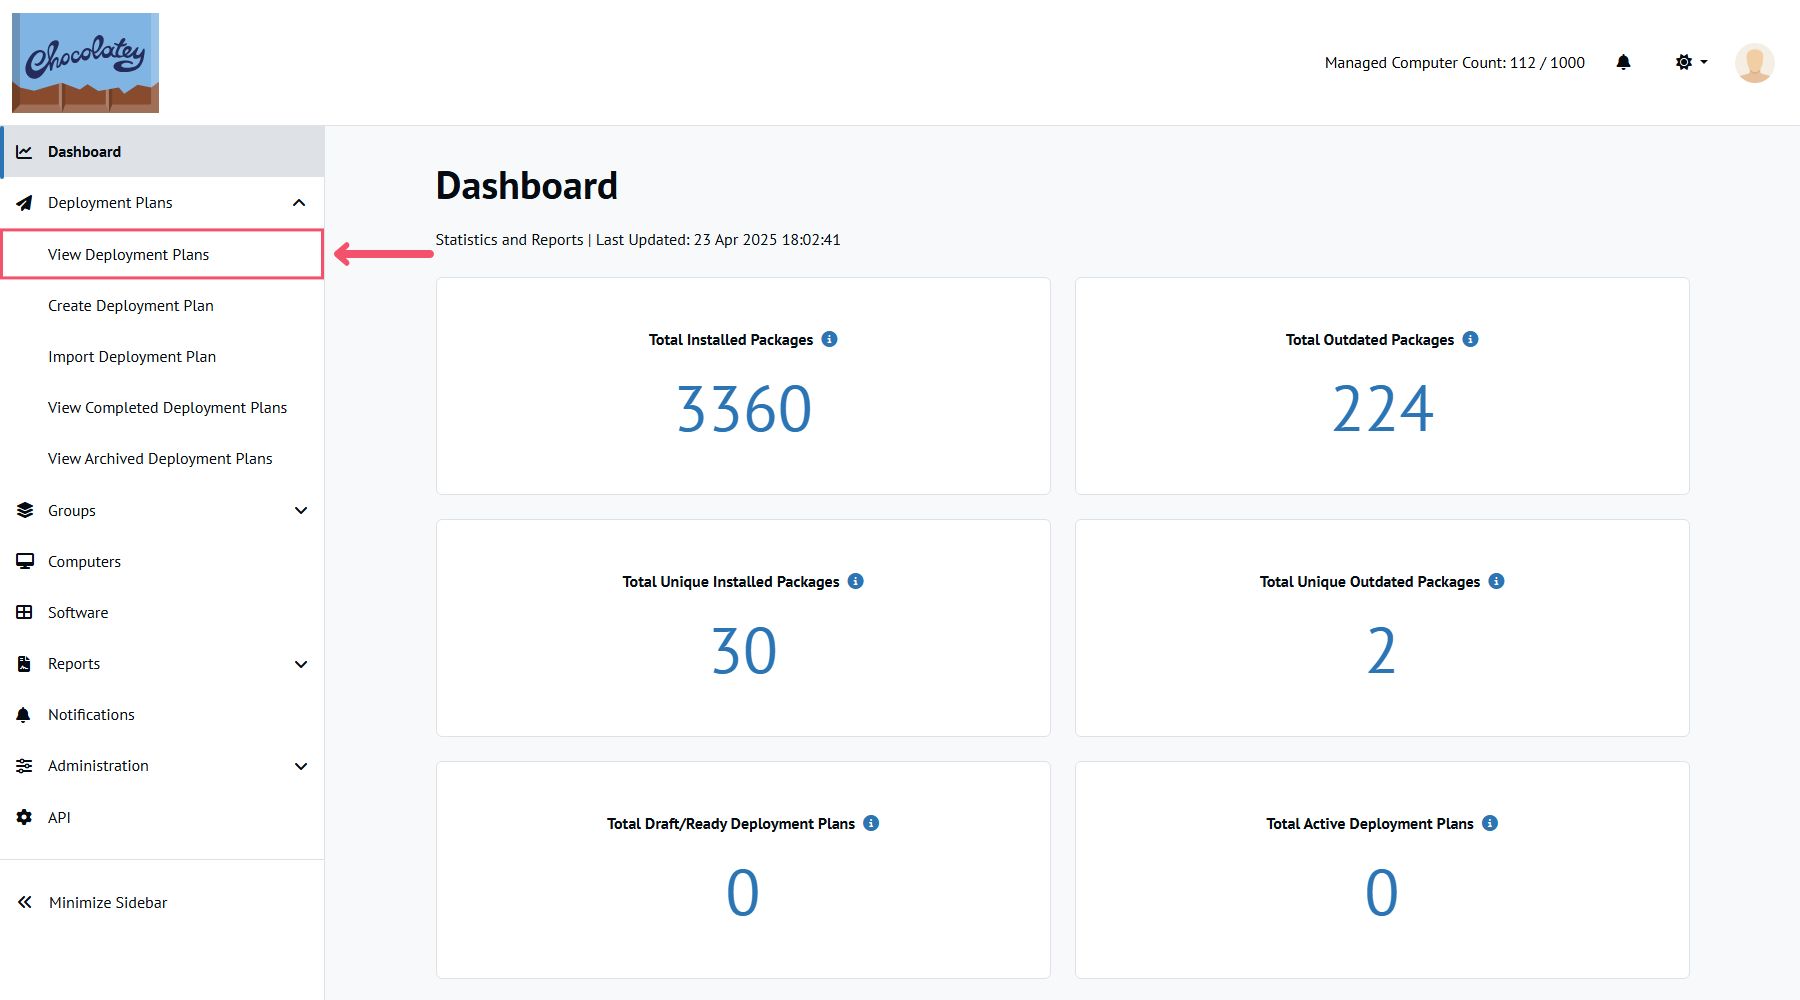Click the 224 outdated packages count
The image size is (1800, 1000).
1382,409
